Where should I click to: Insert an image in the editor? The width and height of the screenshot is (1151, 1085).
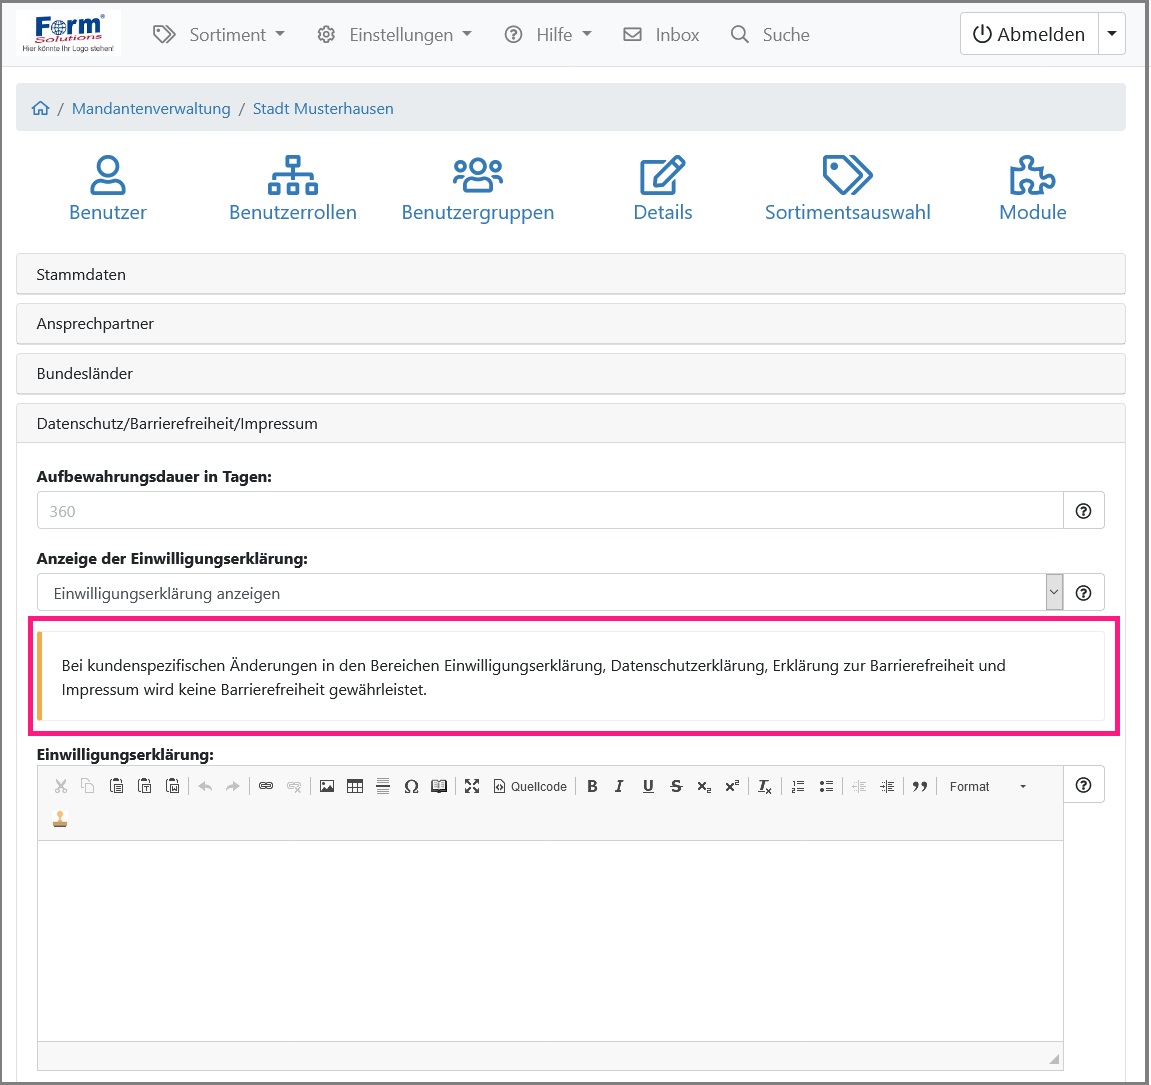[327, 787]
